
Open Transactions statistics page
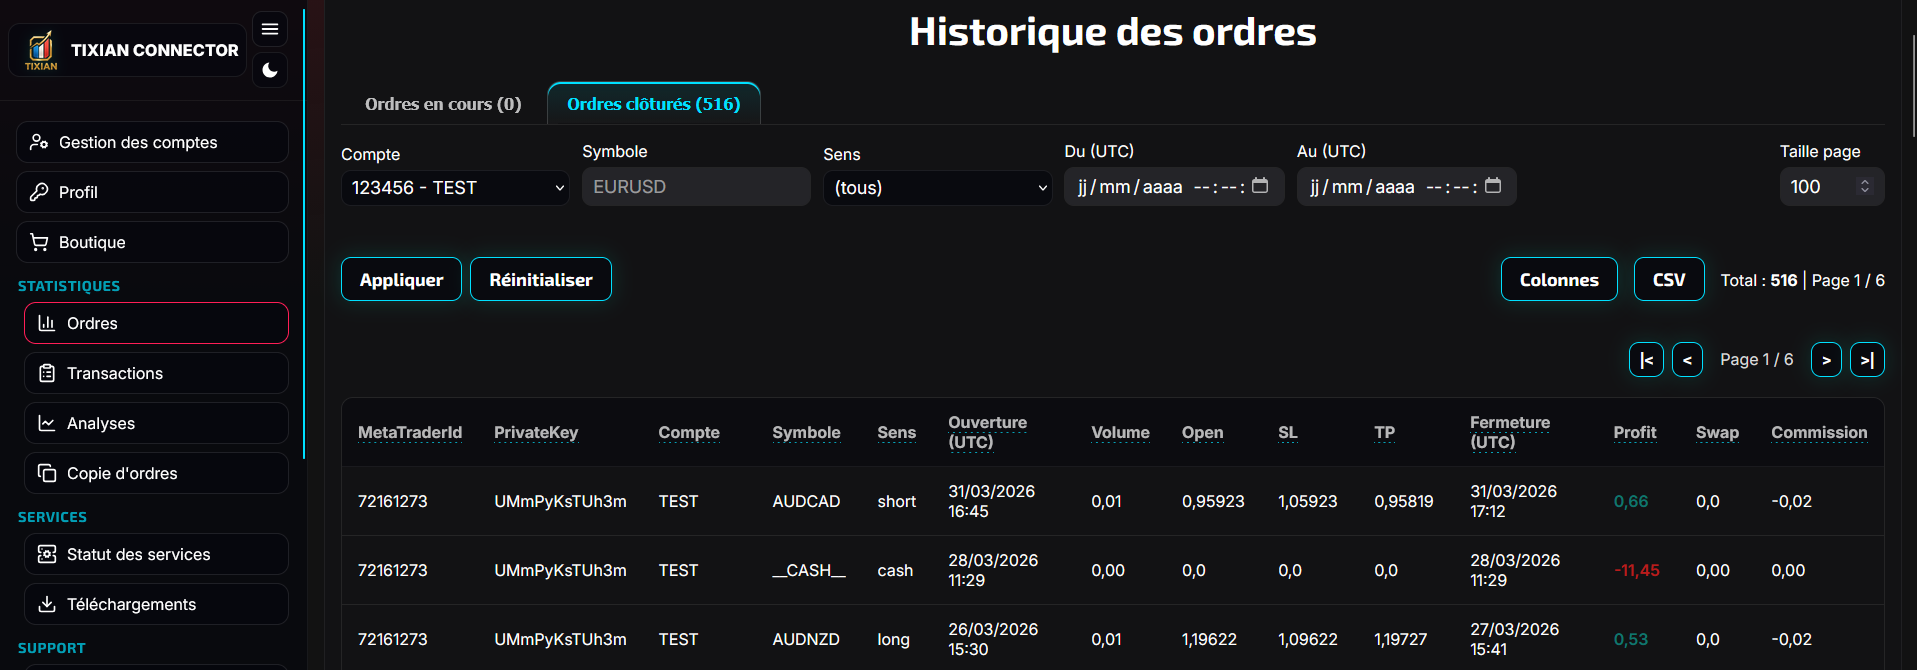tap(156, 373)
